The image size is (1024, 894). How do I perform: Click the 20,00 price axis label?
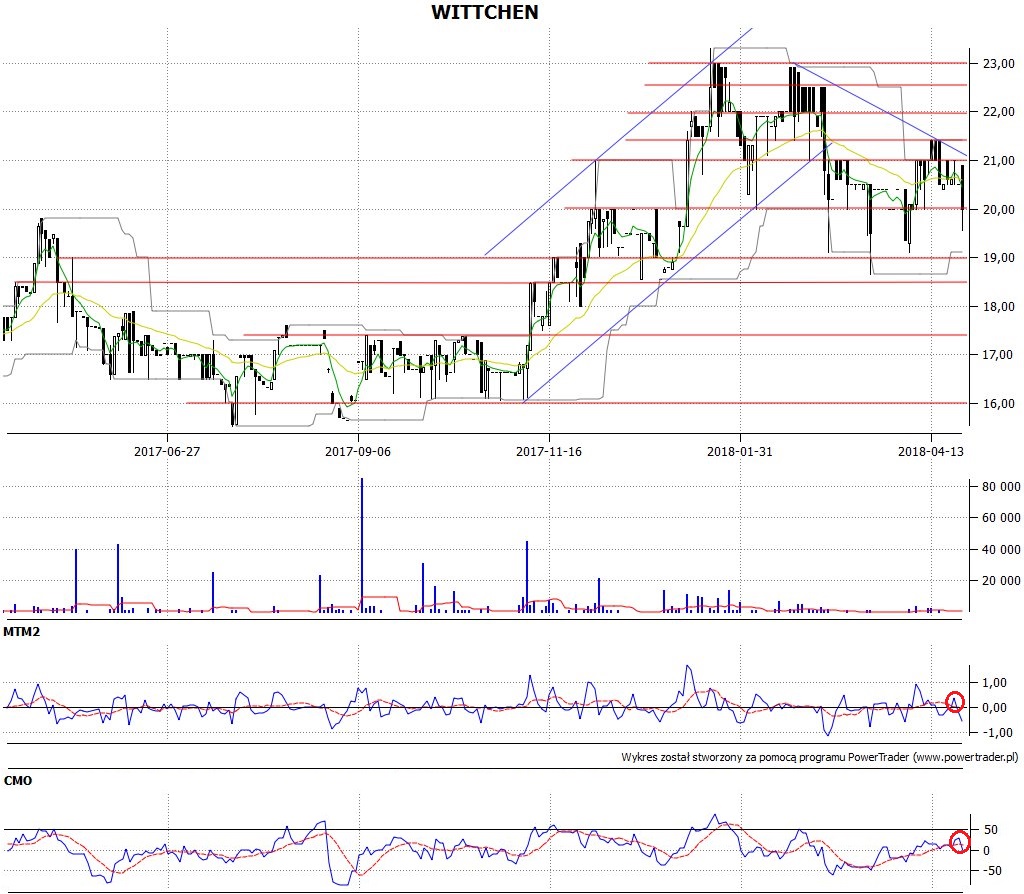pos(999,209)
